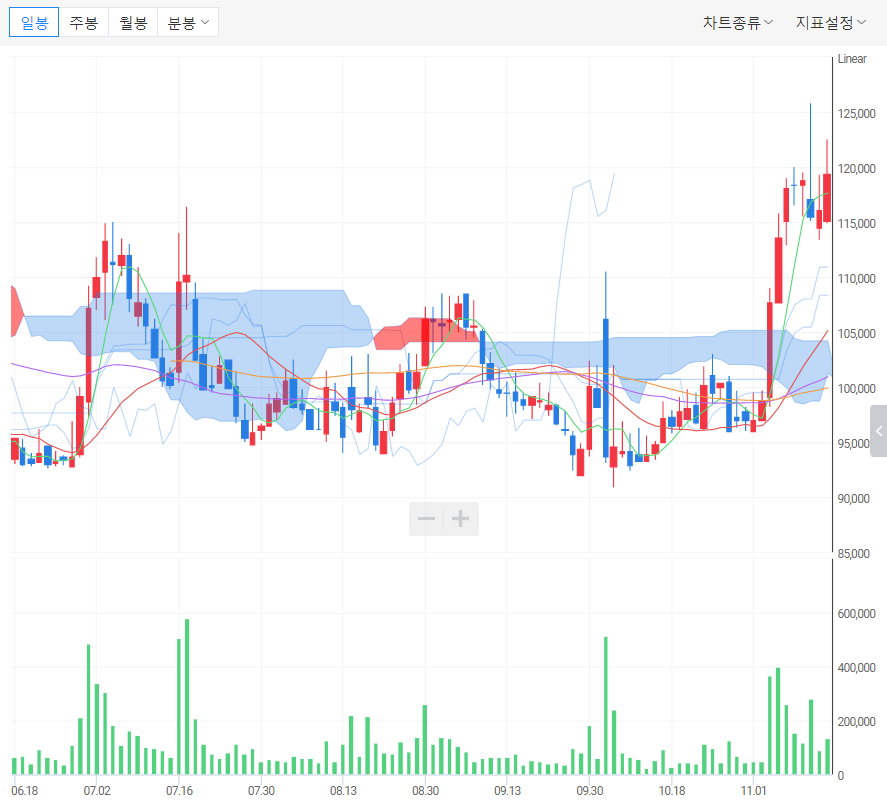This screenshot has width=887, height=808.
Task: Open the 분봉 minute chart dropdown
Action: [x=188, y=23]
